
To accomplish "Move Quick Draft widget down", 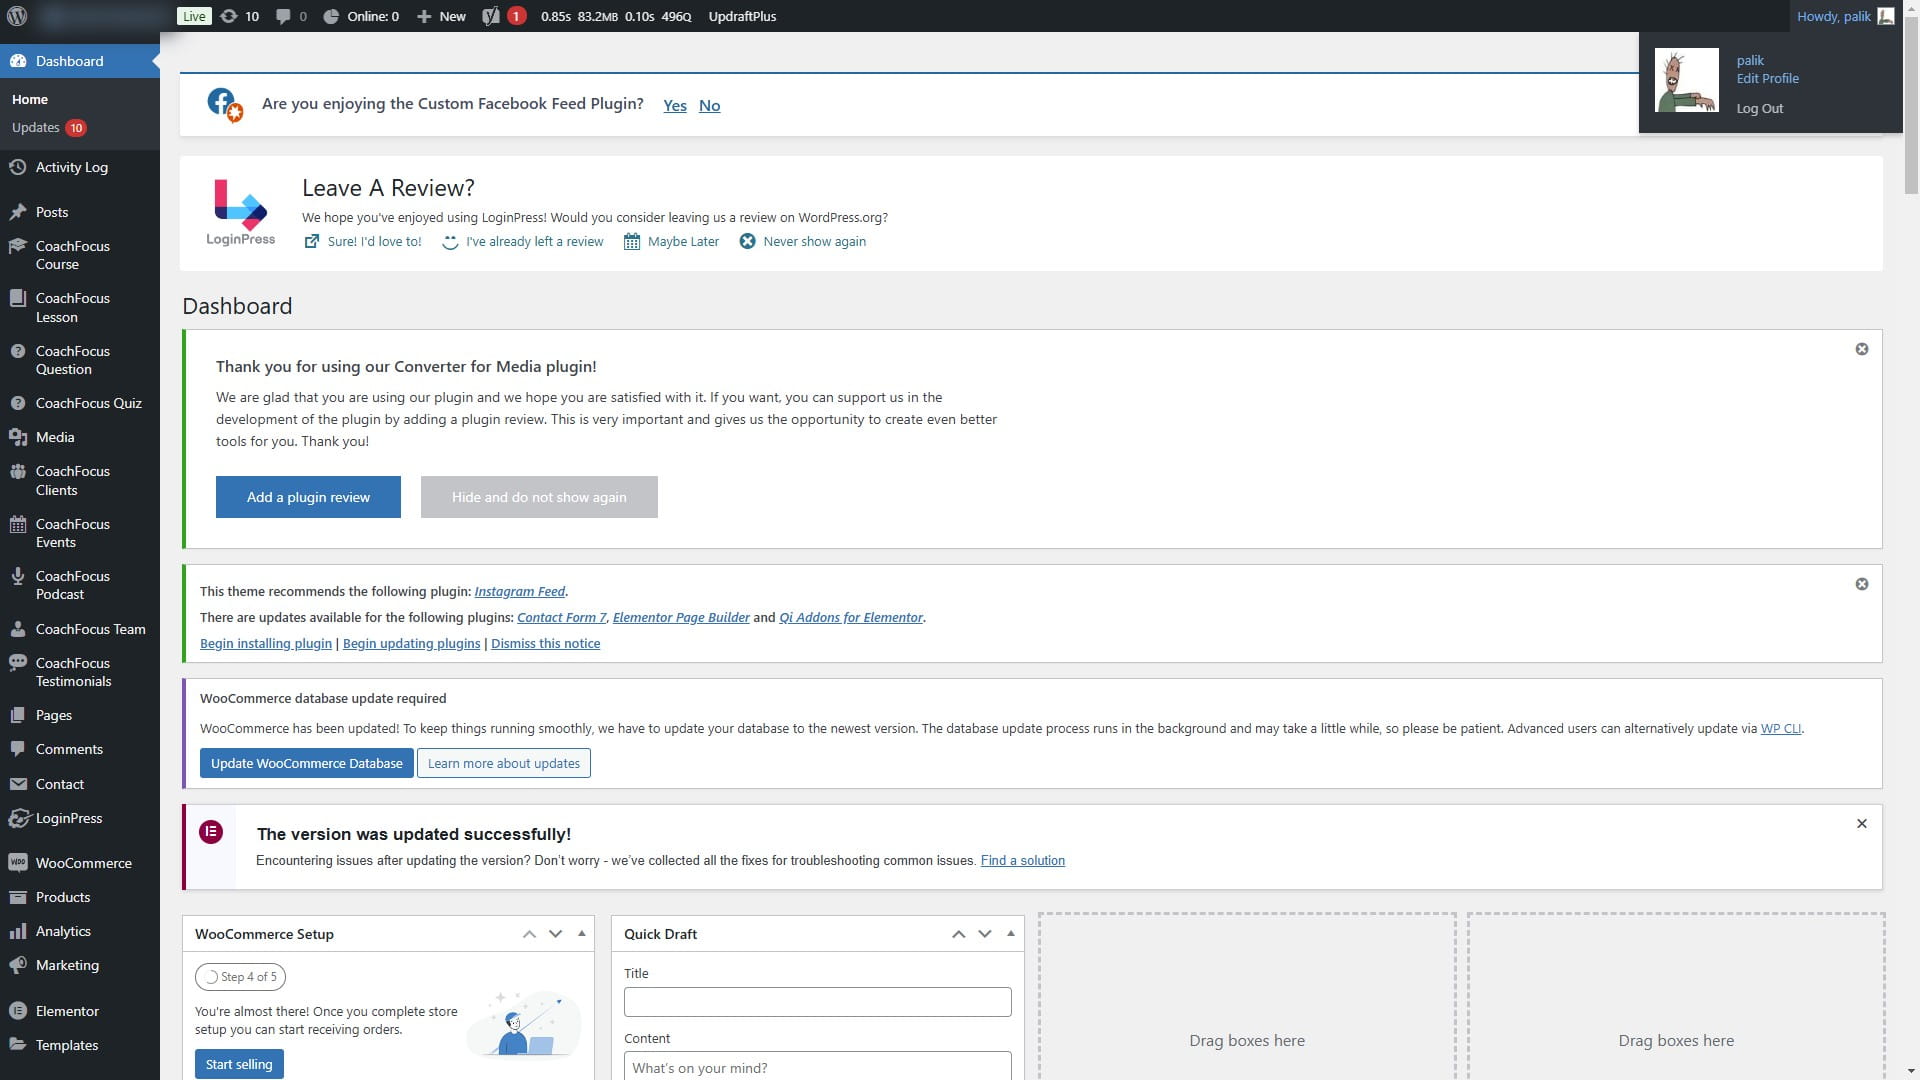I will click(x=985, y=934).
